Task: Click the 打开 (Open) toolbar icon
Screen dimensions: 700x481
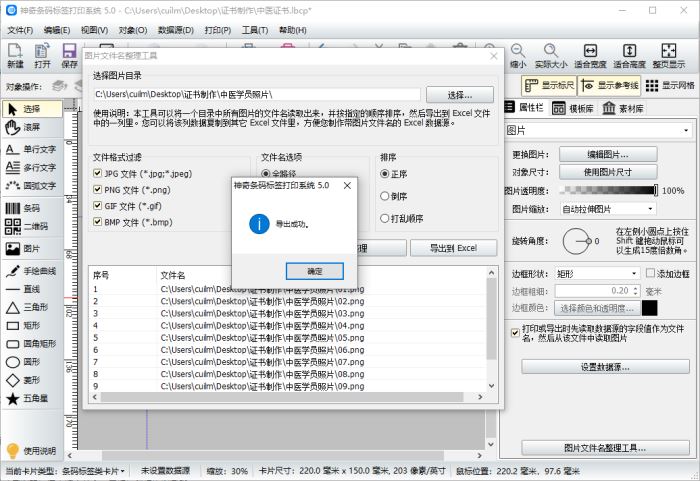Action: point(42,55)
